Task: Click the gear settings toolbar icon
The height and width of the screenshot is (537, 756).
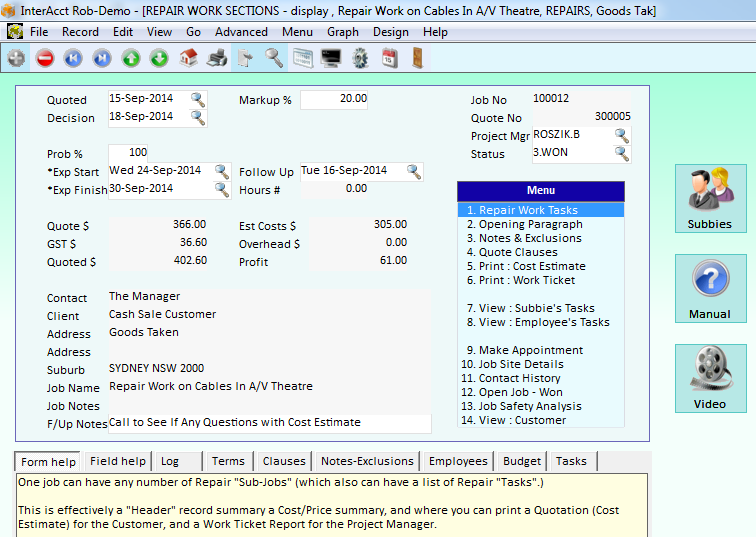Action: coord(360,58)
